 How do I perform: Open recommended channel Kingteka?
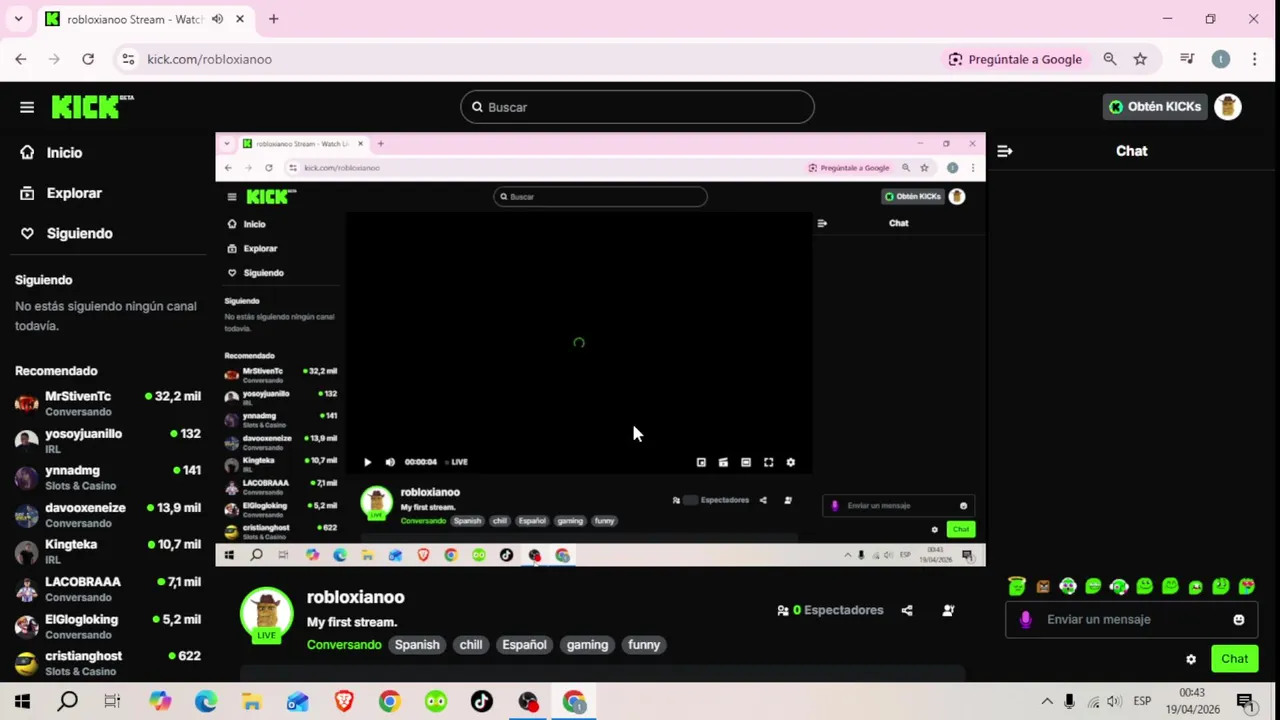click(x=108, y=552)
